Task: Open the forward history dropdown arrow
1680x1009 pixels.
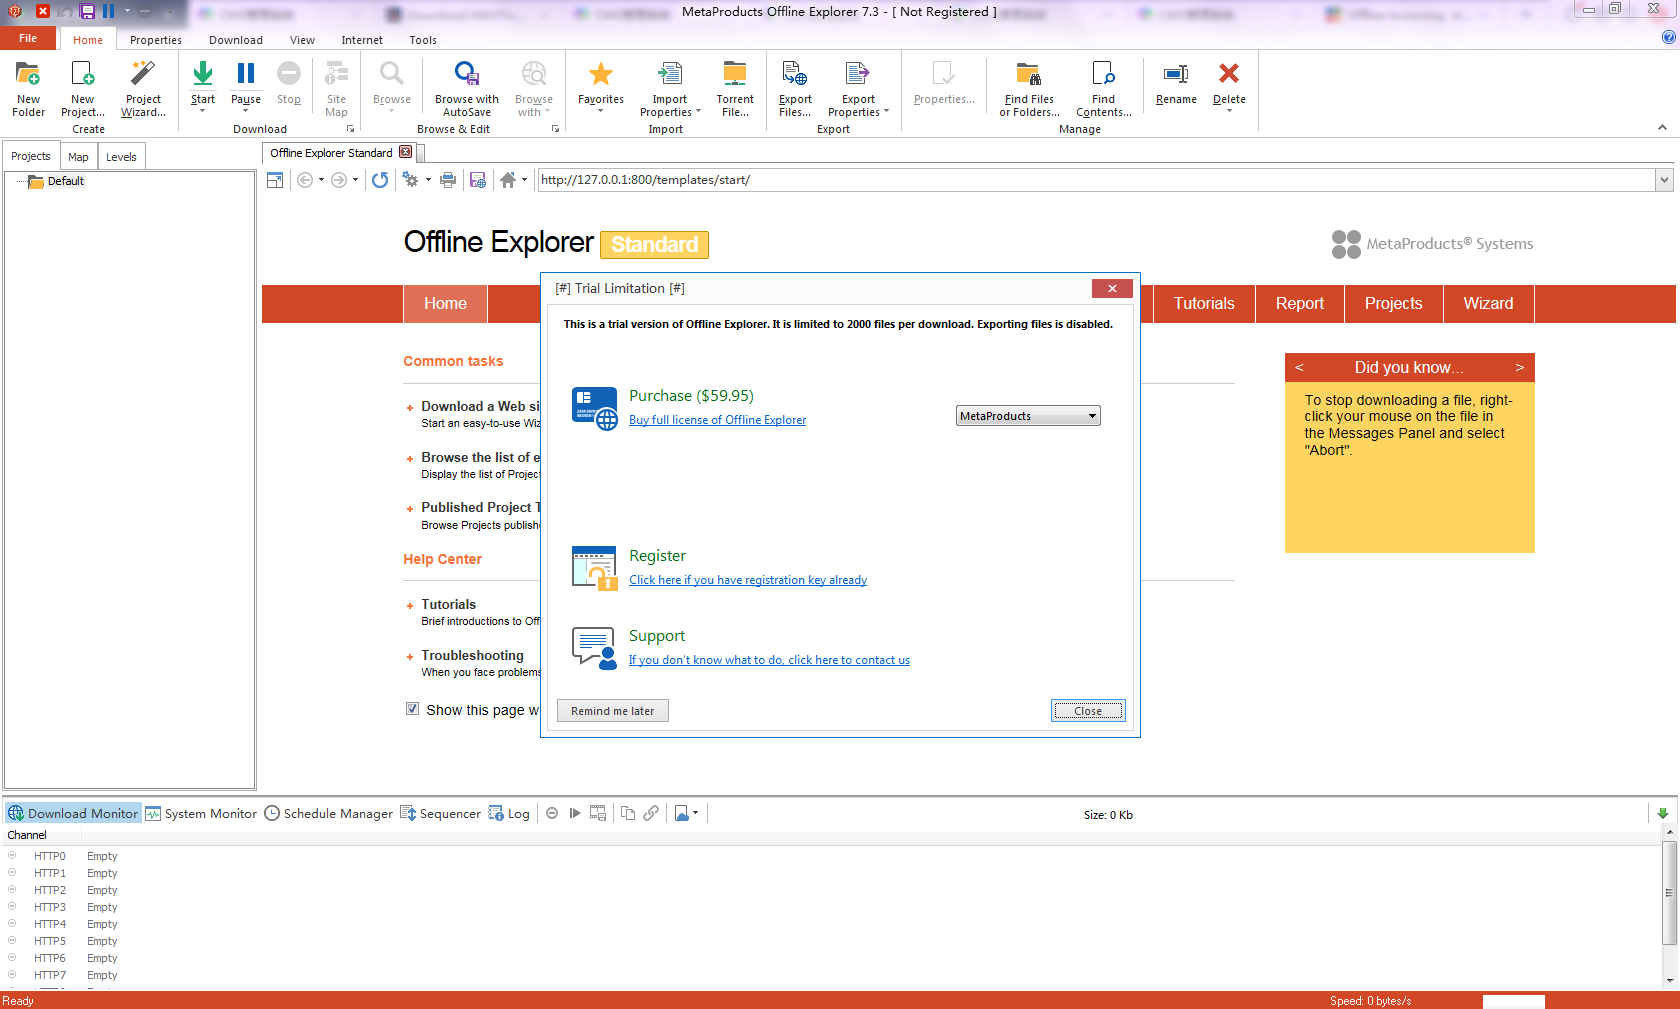Action: (x=355, y=180)
